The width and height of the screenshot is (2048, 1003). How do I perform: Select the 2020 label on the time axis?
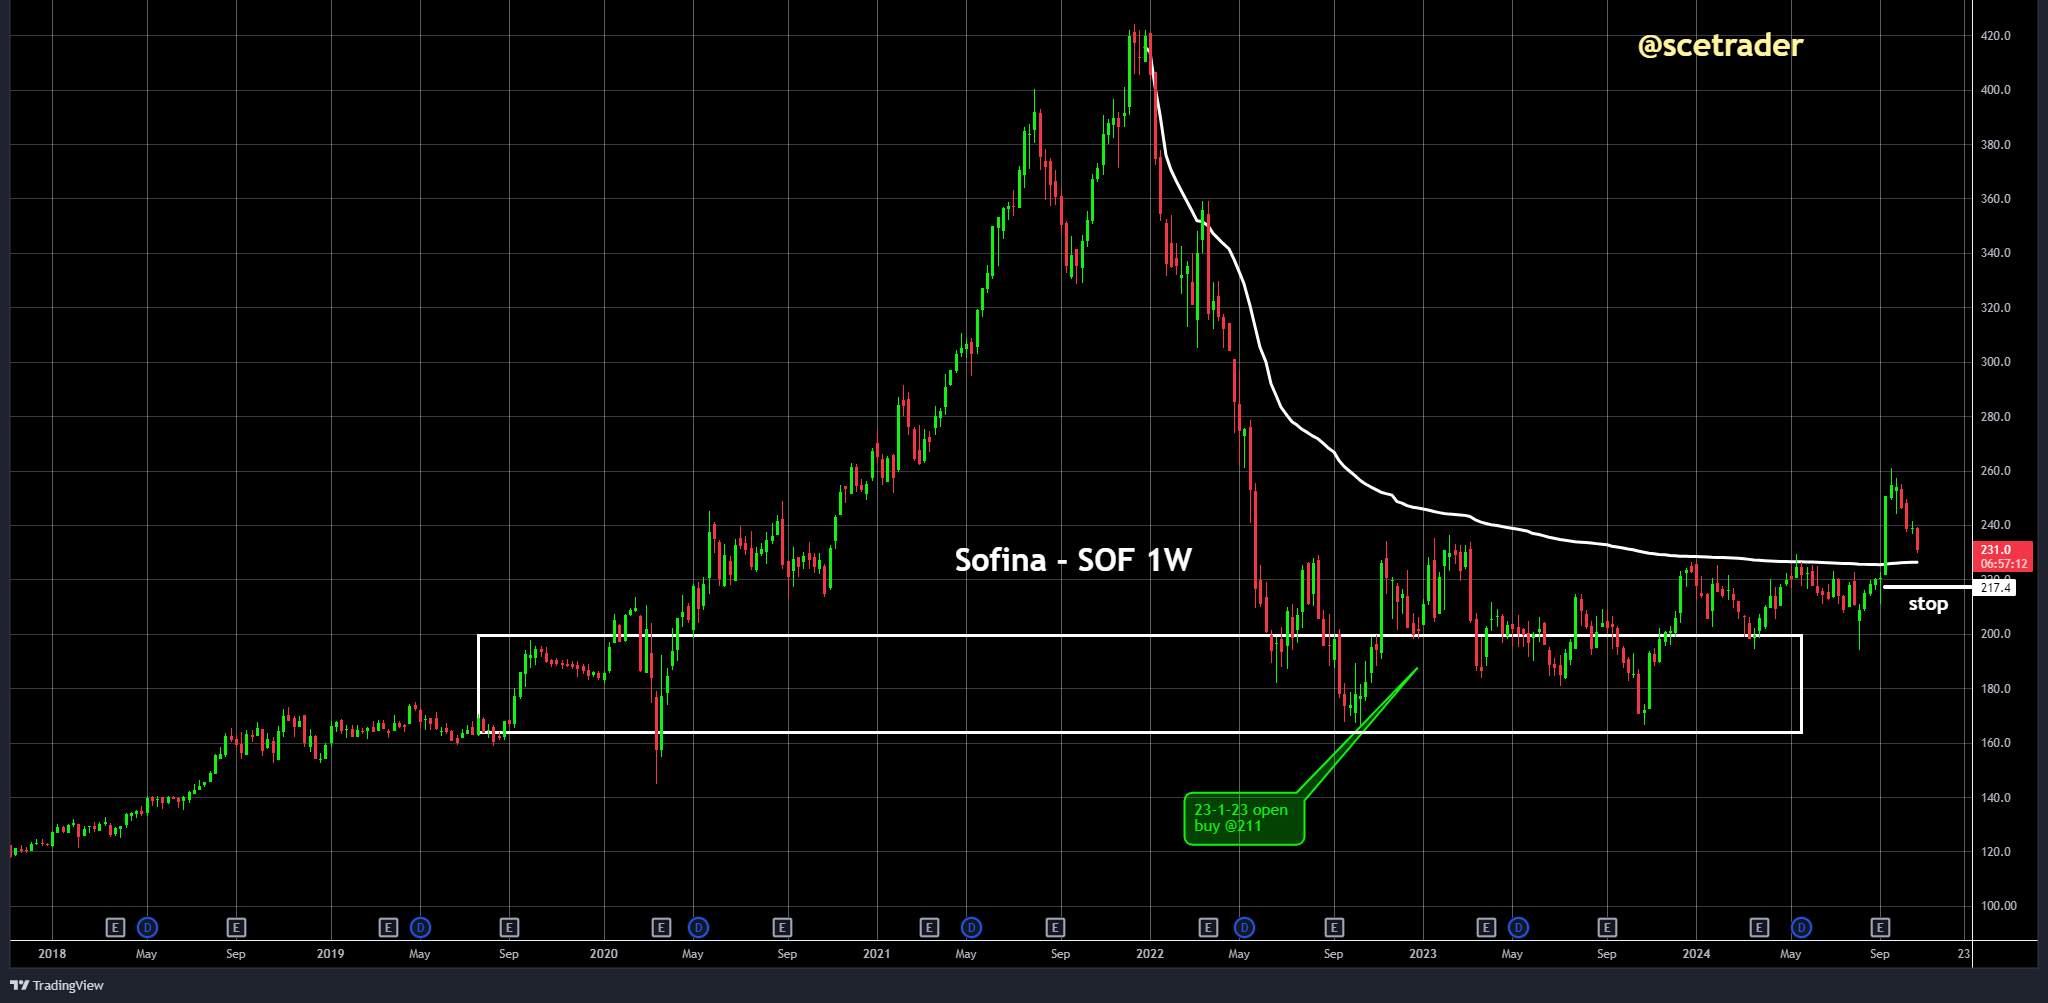point(604,954)
